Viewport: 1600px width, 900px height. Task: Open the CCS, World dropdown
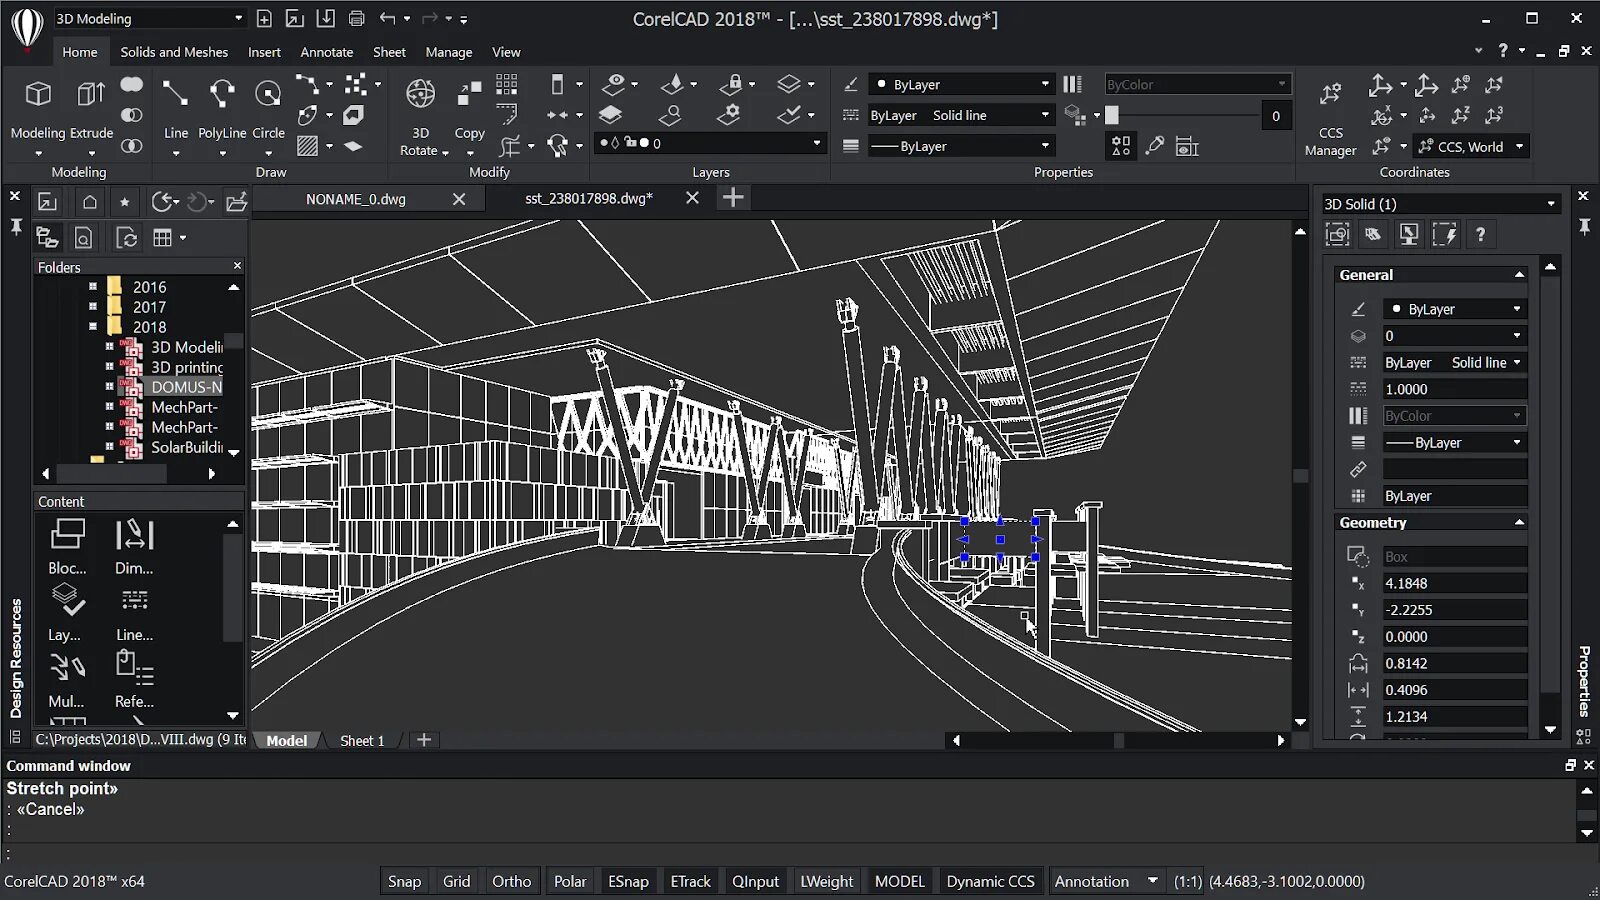[1472, 146]
